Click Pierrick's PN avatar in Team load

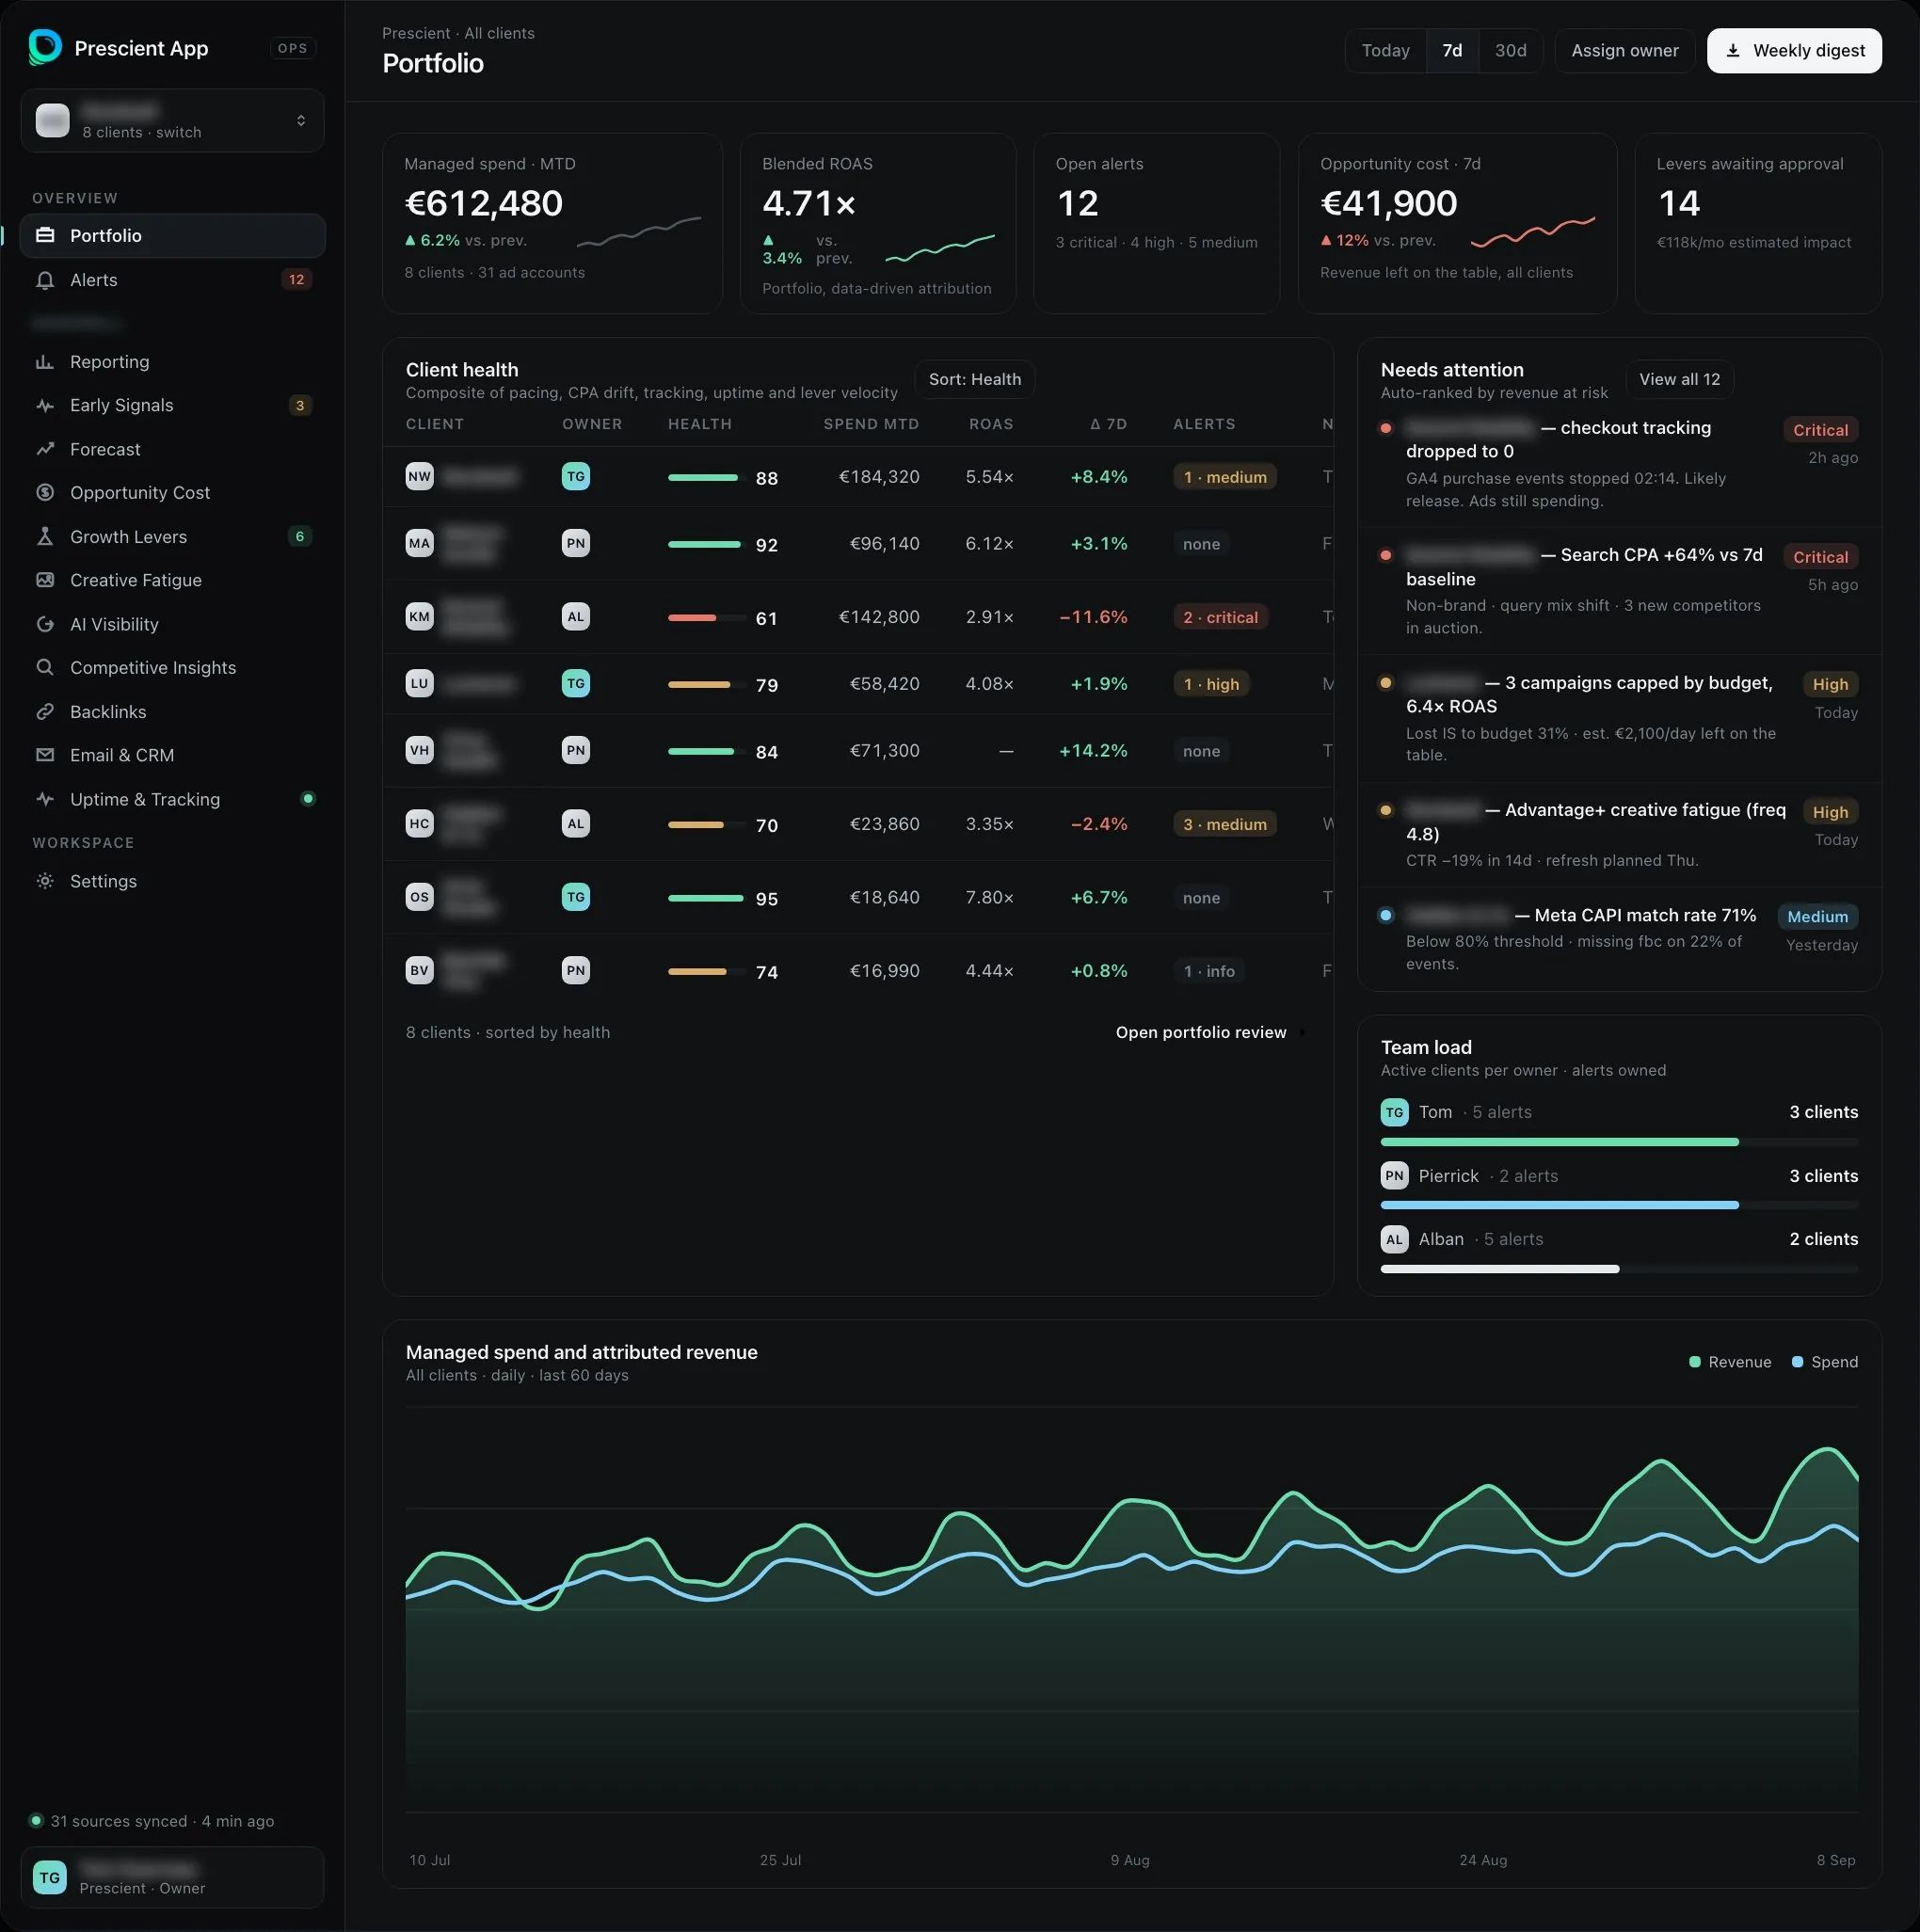click(1394, 1175)
